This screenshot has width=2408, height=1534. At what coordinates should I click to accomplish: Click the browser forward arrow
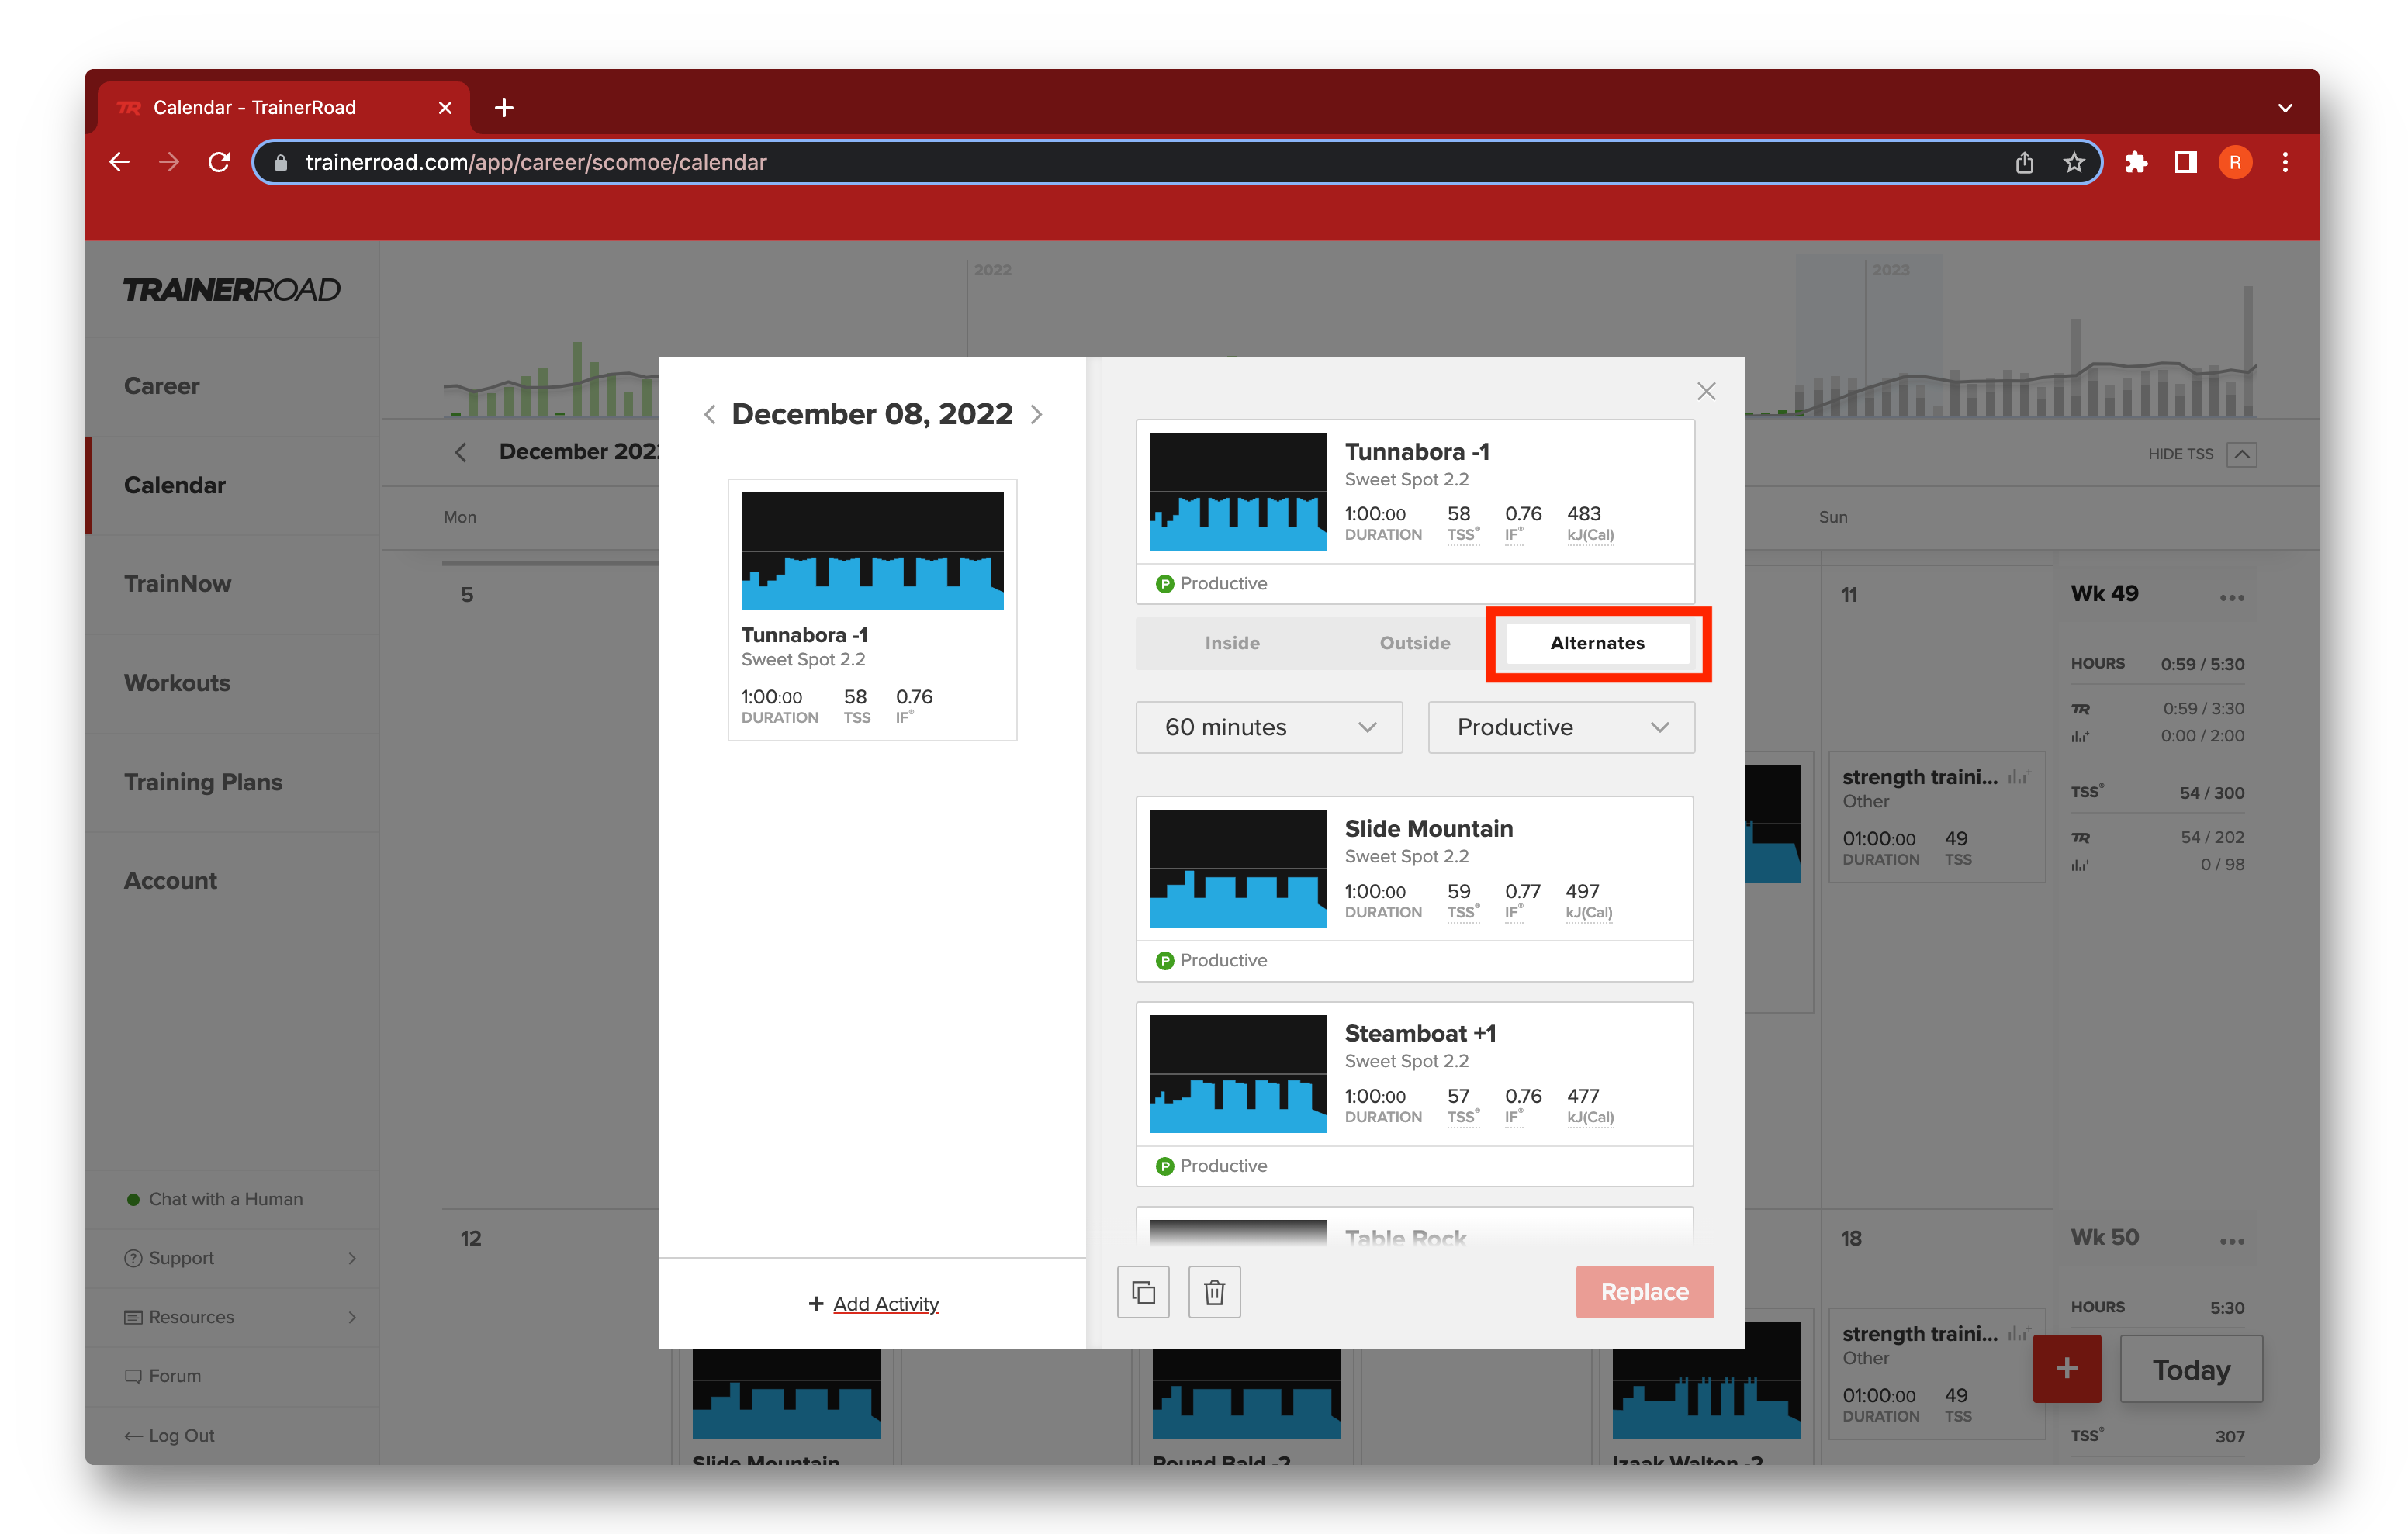click(169, 162)
